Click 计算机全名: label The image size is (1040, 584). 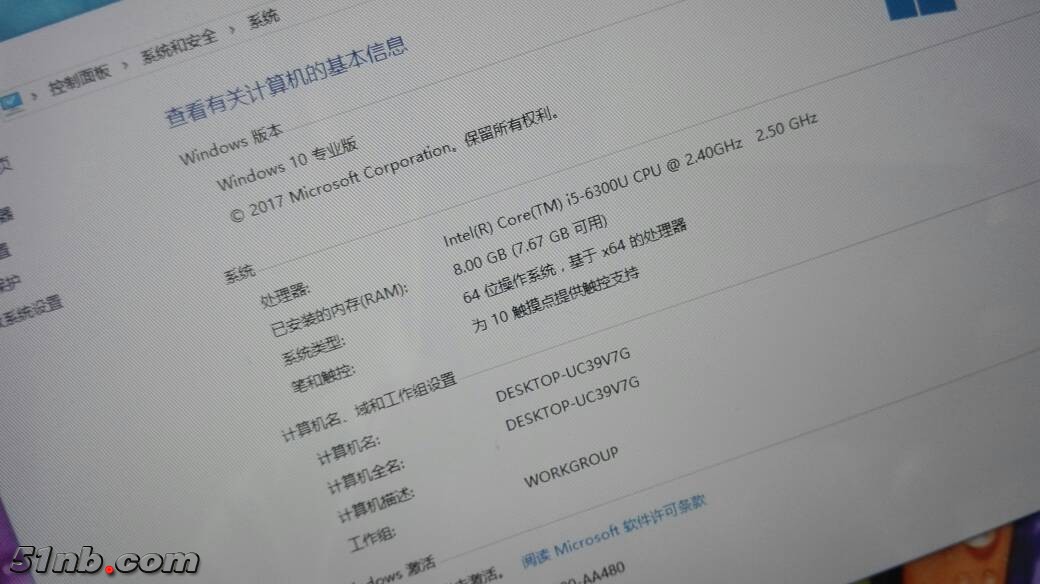[x=365, y=476]
